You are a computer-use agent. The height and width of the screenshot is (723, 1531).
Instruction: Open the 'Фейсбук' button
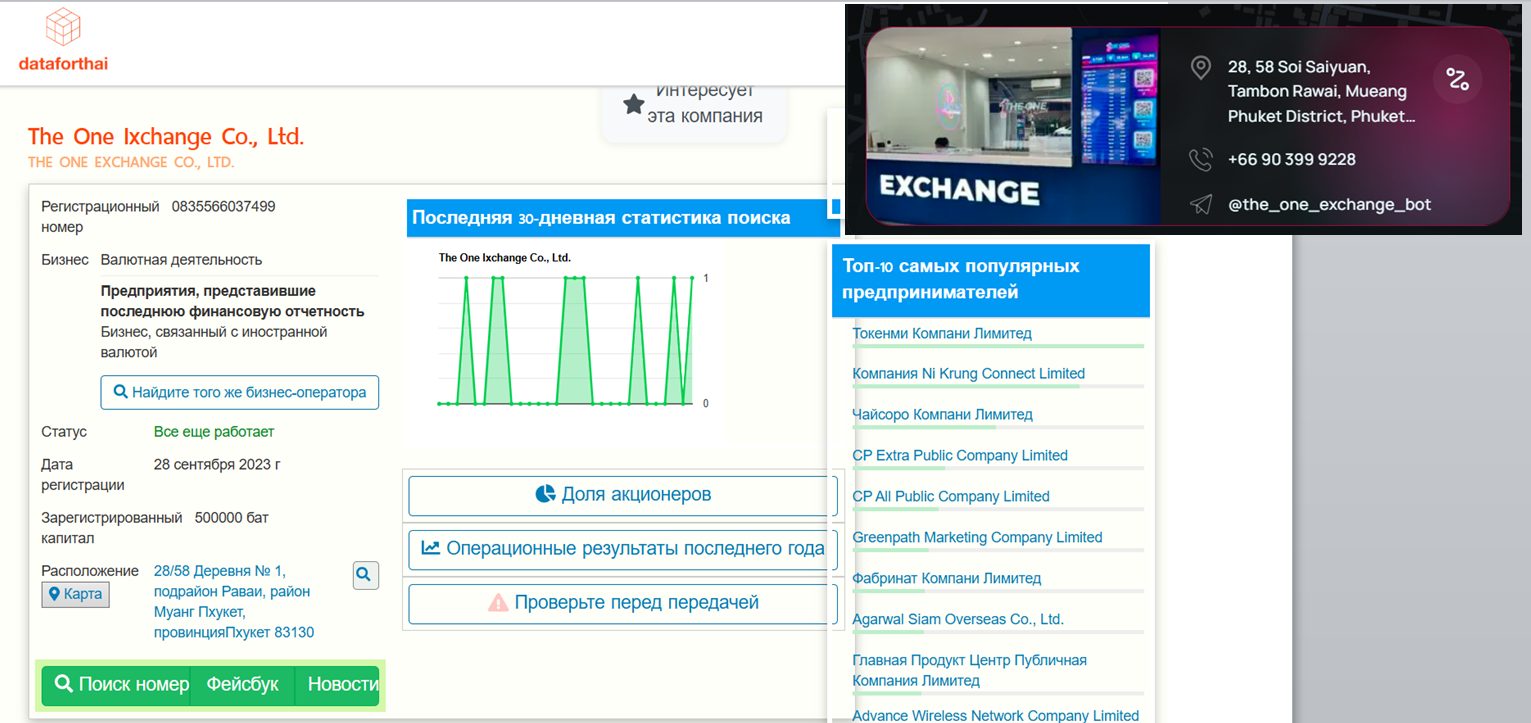tap(243, 685)
